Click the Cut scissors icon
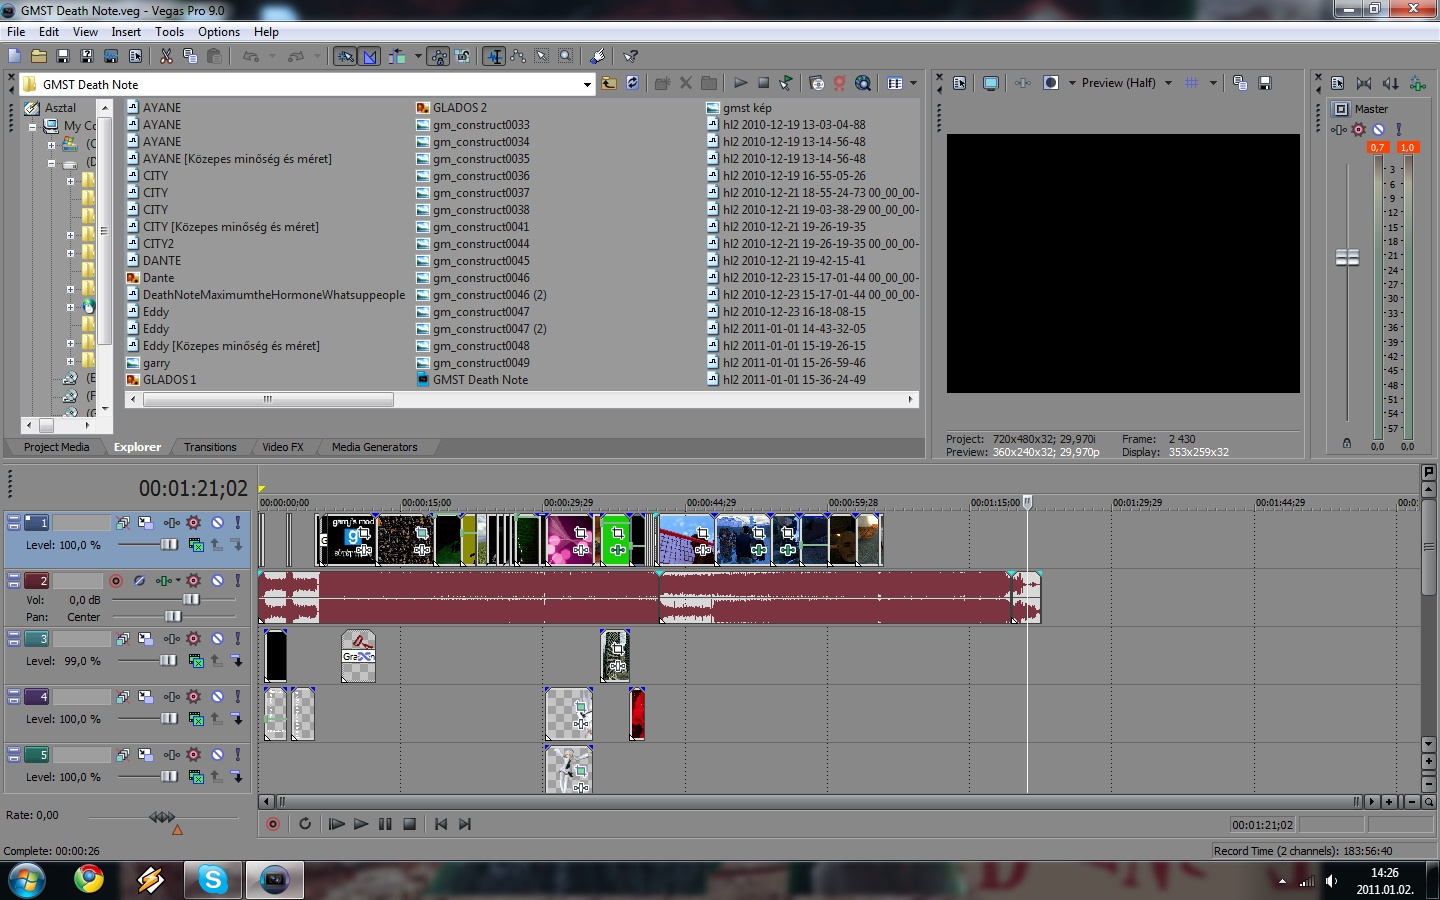Screen dimensions: 1440x900 (x=166, y=56)
